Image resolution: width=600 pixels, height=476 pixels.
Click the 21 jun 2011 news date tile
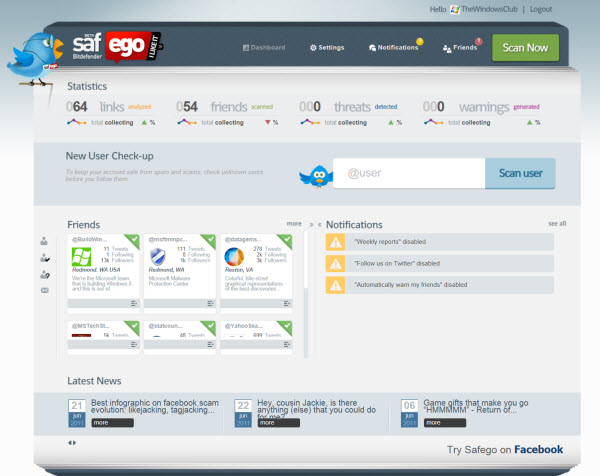click(77, 413)
